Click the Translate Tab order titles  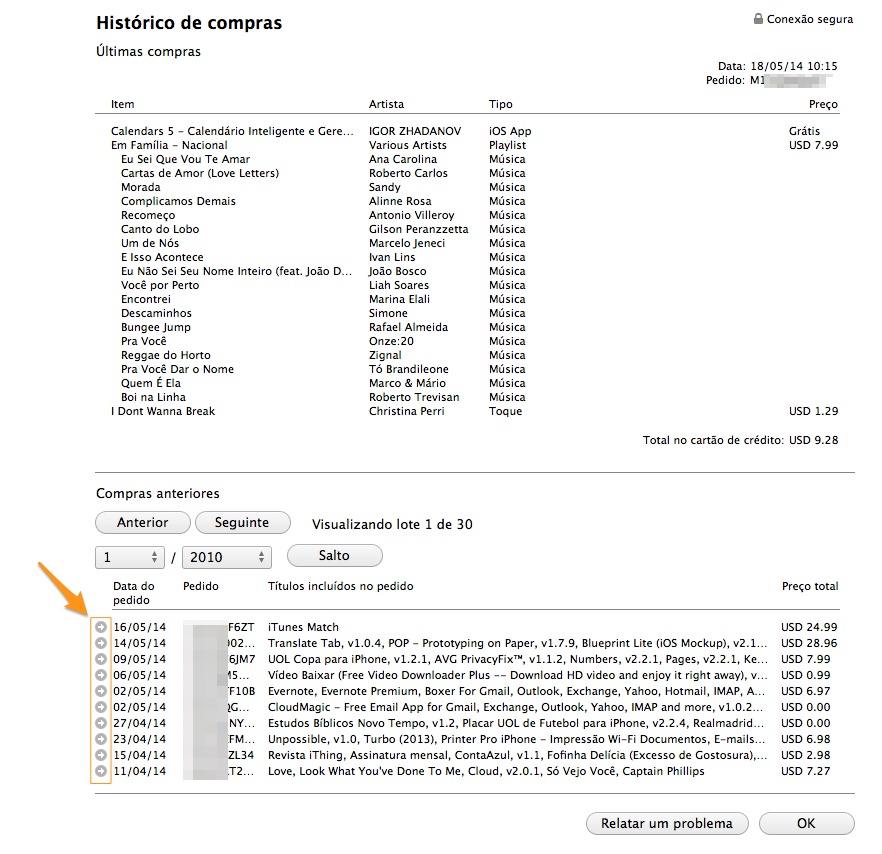click(518, 643)
